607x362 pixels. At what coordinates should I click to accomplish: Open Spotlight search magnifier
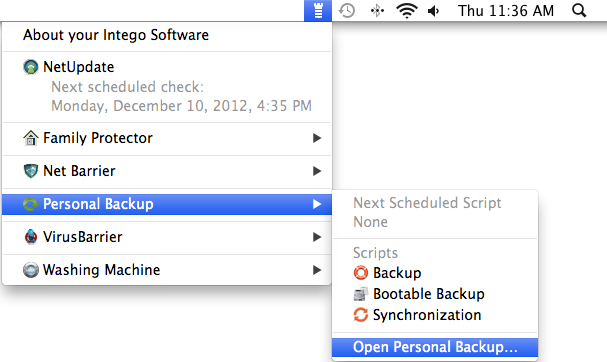579,10
